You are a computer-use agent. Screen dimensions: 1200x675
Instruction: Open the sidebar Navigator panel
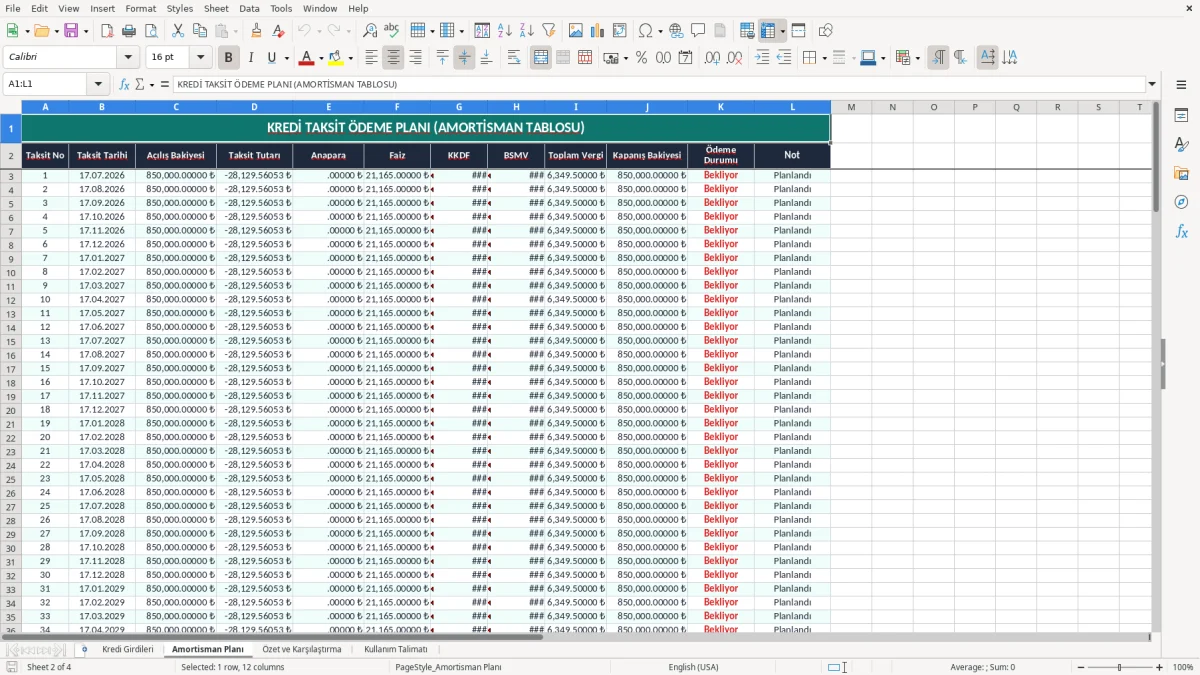pos(1181,202)
